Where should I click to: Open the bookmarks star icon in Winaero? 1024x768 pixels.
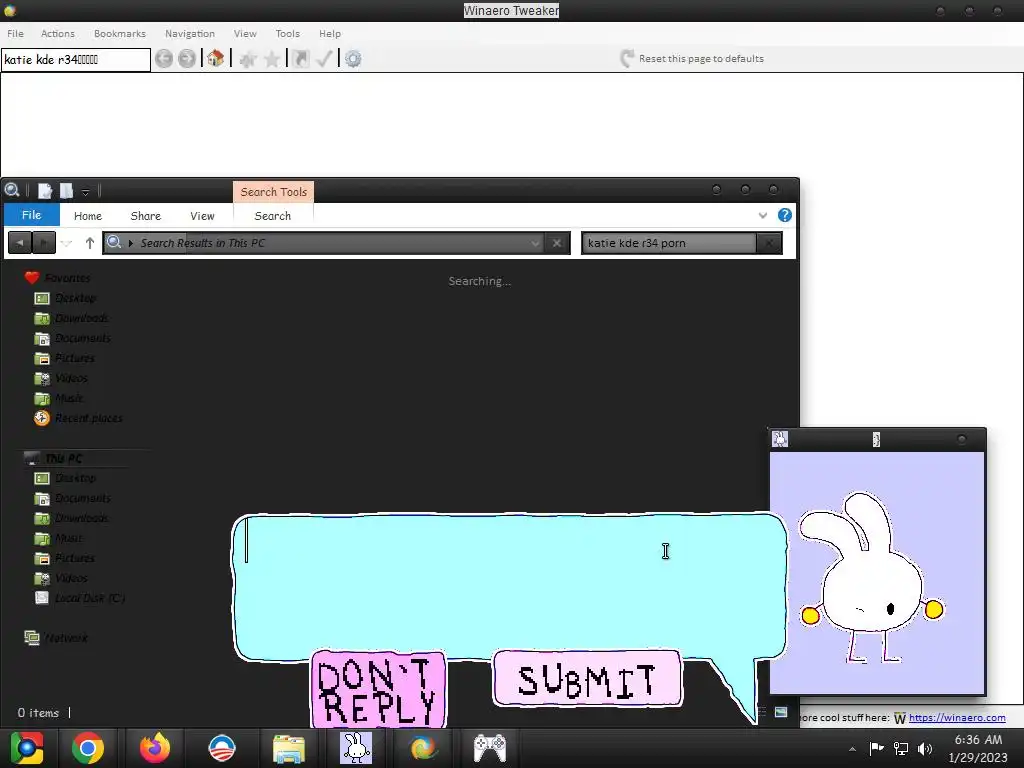(x=272, y=59)
